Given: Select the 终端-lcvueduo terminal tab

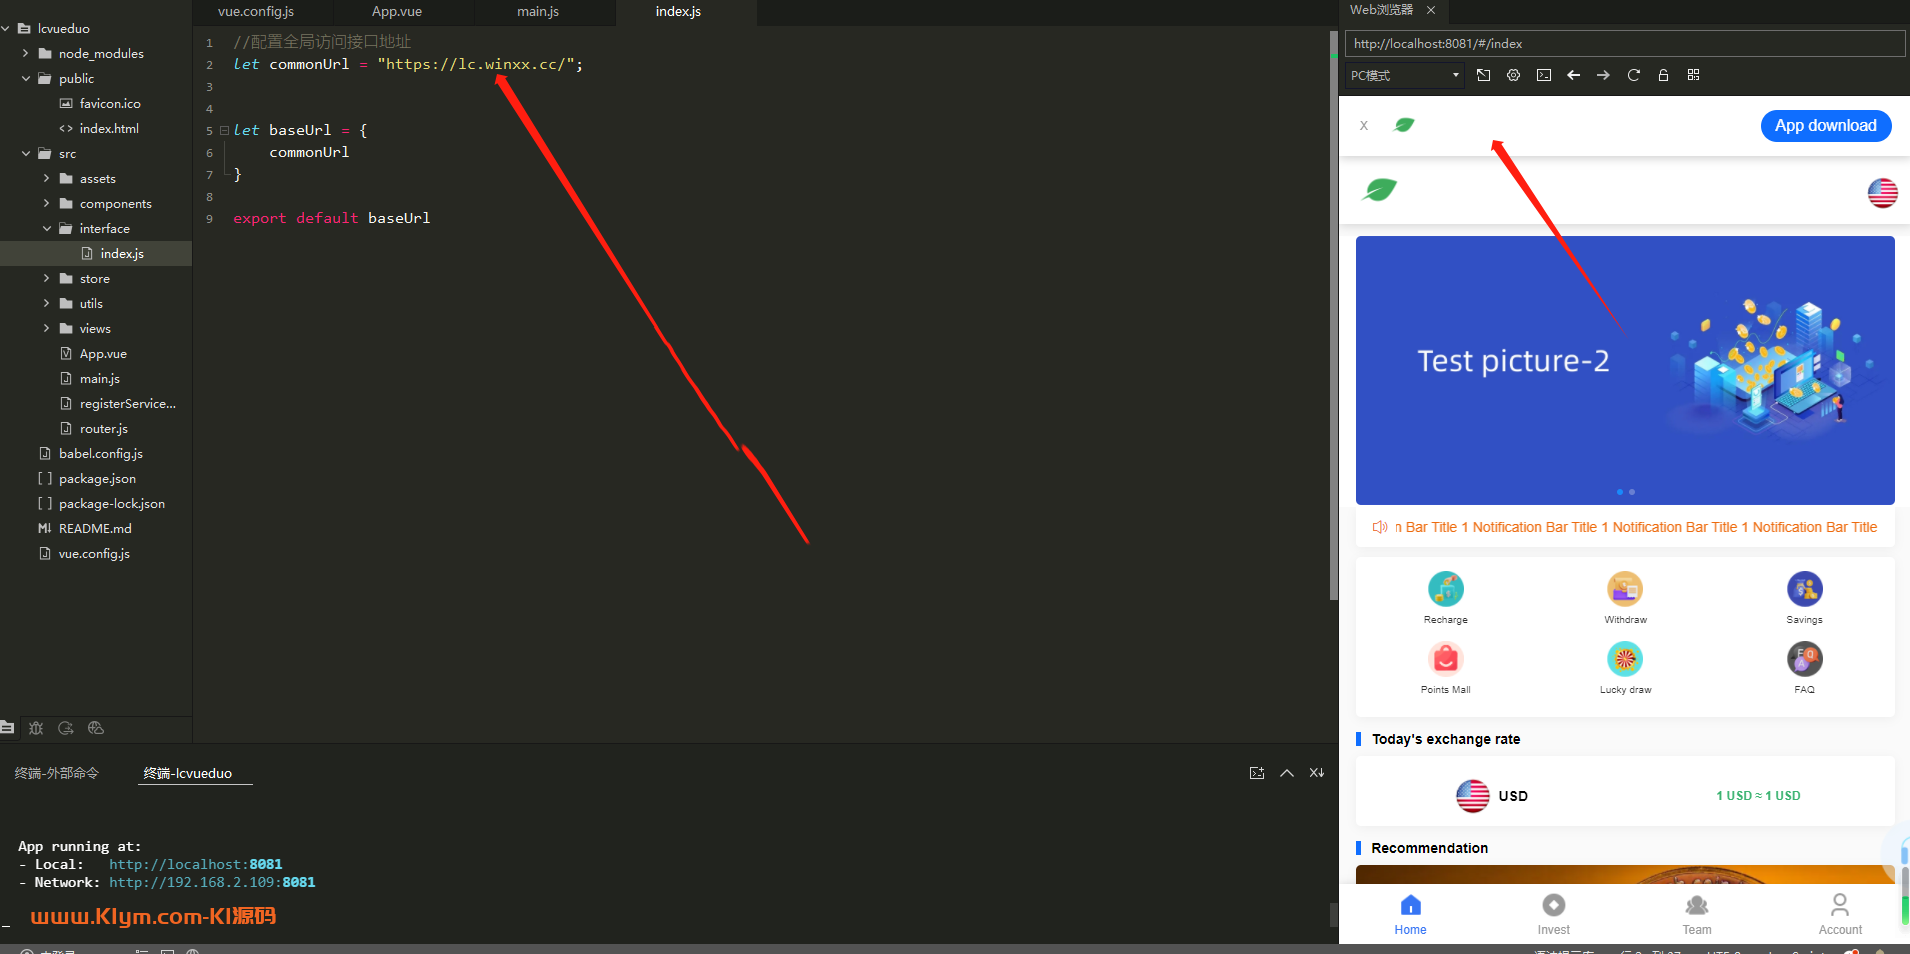Looking at the screenshot, I should pyautogui.click(x=188, y=773).
